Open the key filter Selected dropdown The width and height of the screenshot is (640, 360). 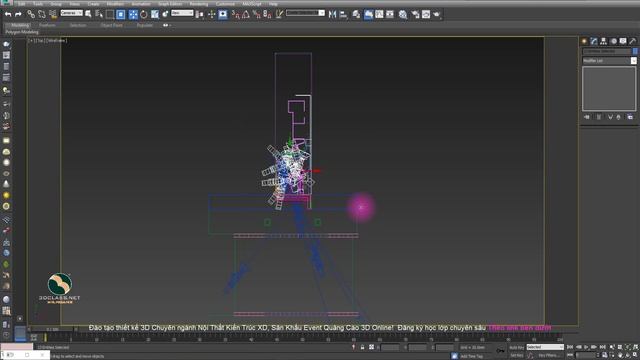pos(545,347)
